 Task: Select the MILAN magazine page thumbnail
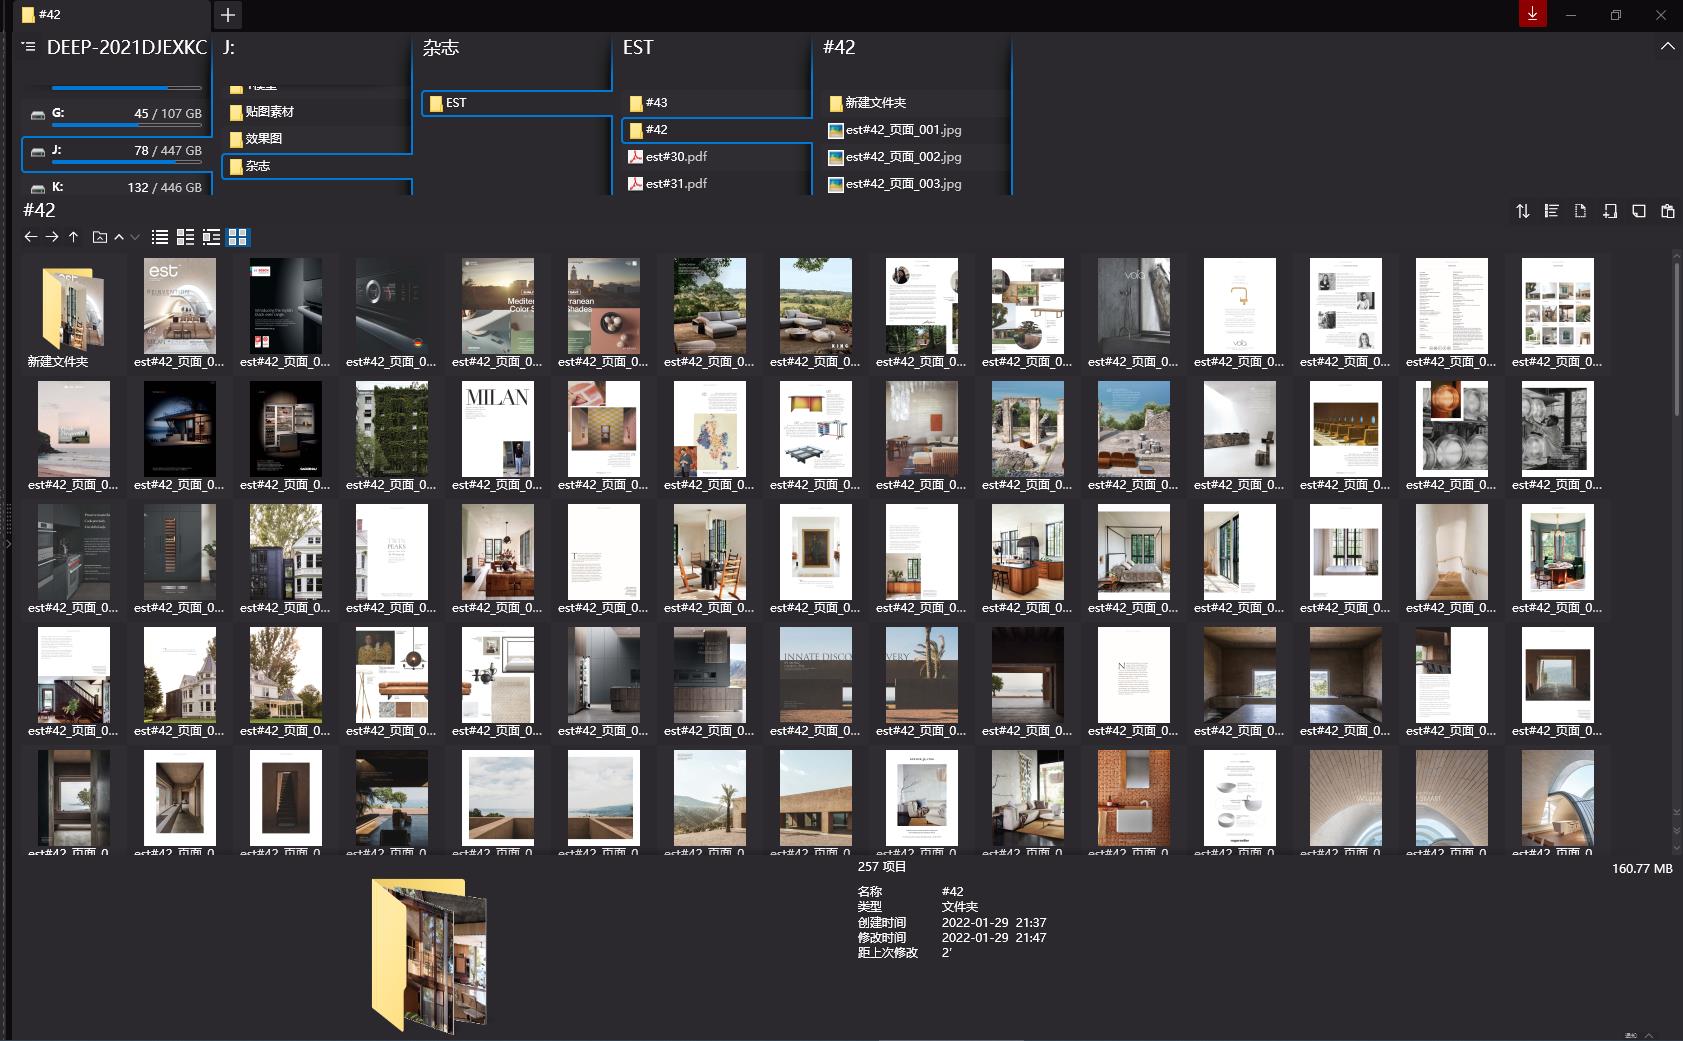click(497, 430)
